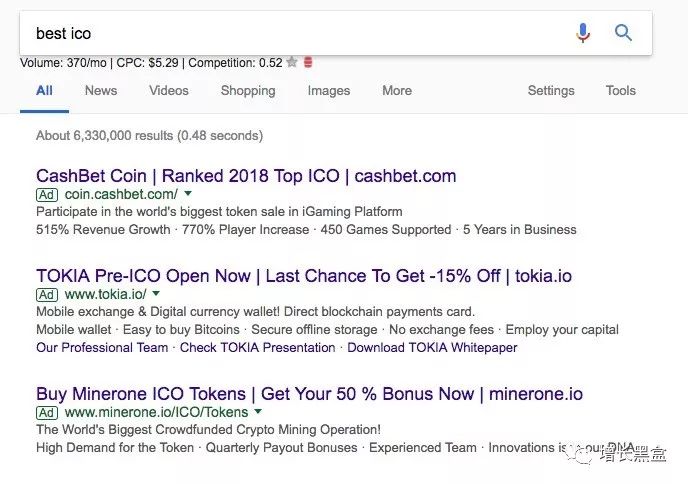The height and width of the screenshot is (484, 688).
Task: Open the Images tab
Action: click(329, 91)
